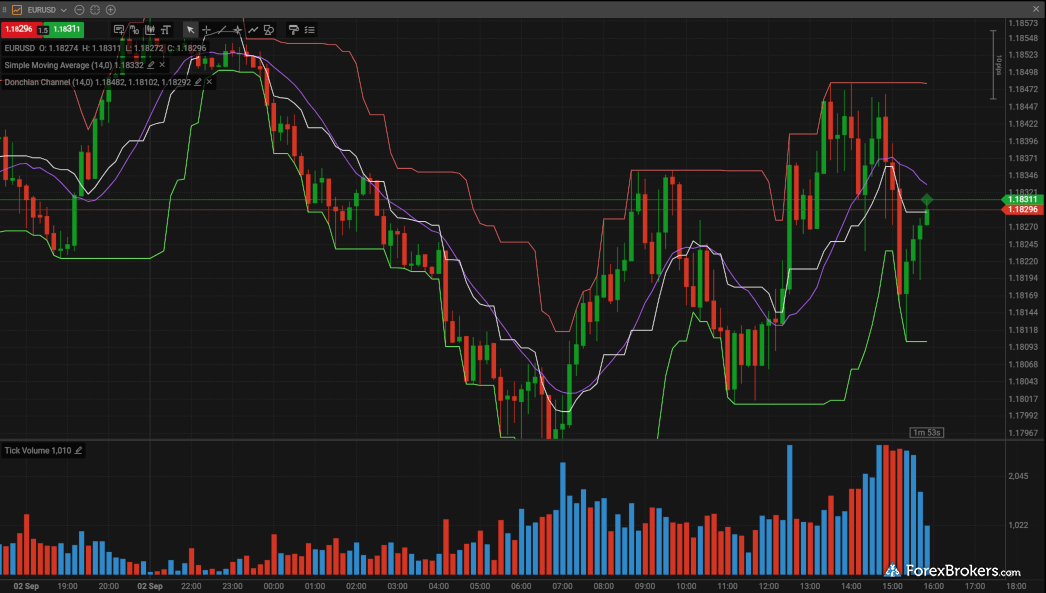Click the 1.5 spread value badge
This screenshot has height=593, width=1046.
pos(43,30)
